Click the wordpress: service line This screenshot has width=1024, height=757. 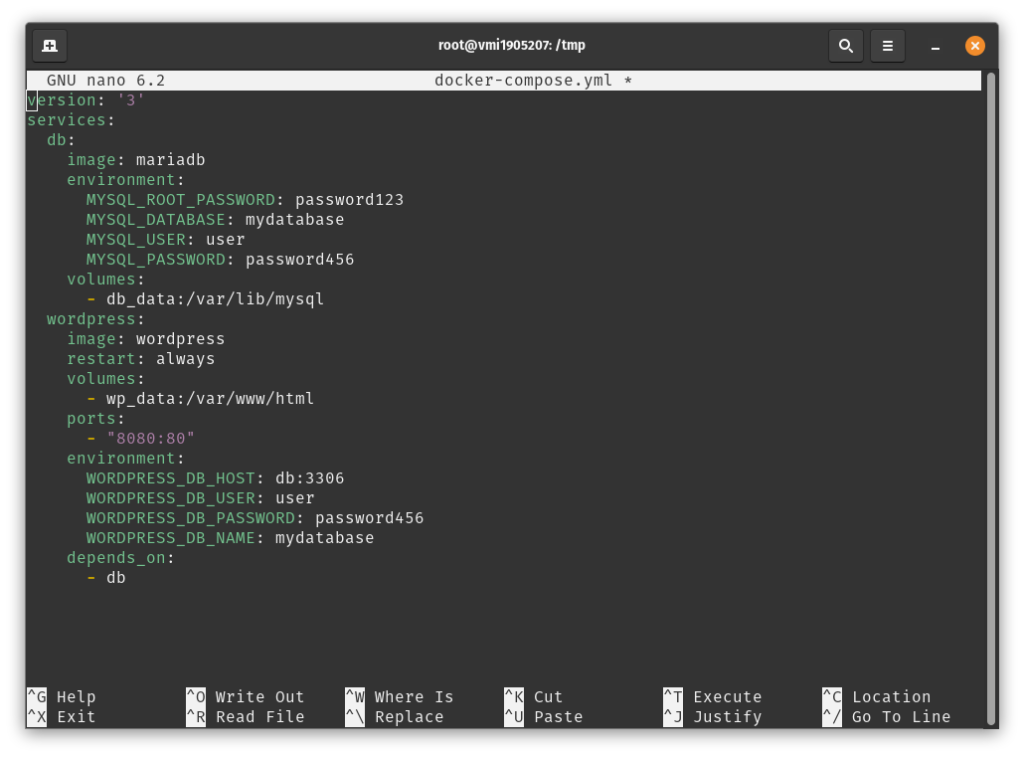(x=95, y=319)
